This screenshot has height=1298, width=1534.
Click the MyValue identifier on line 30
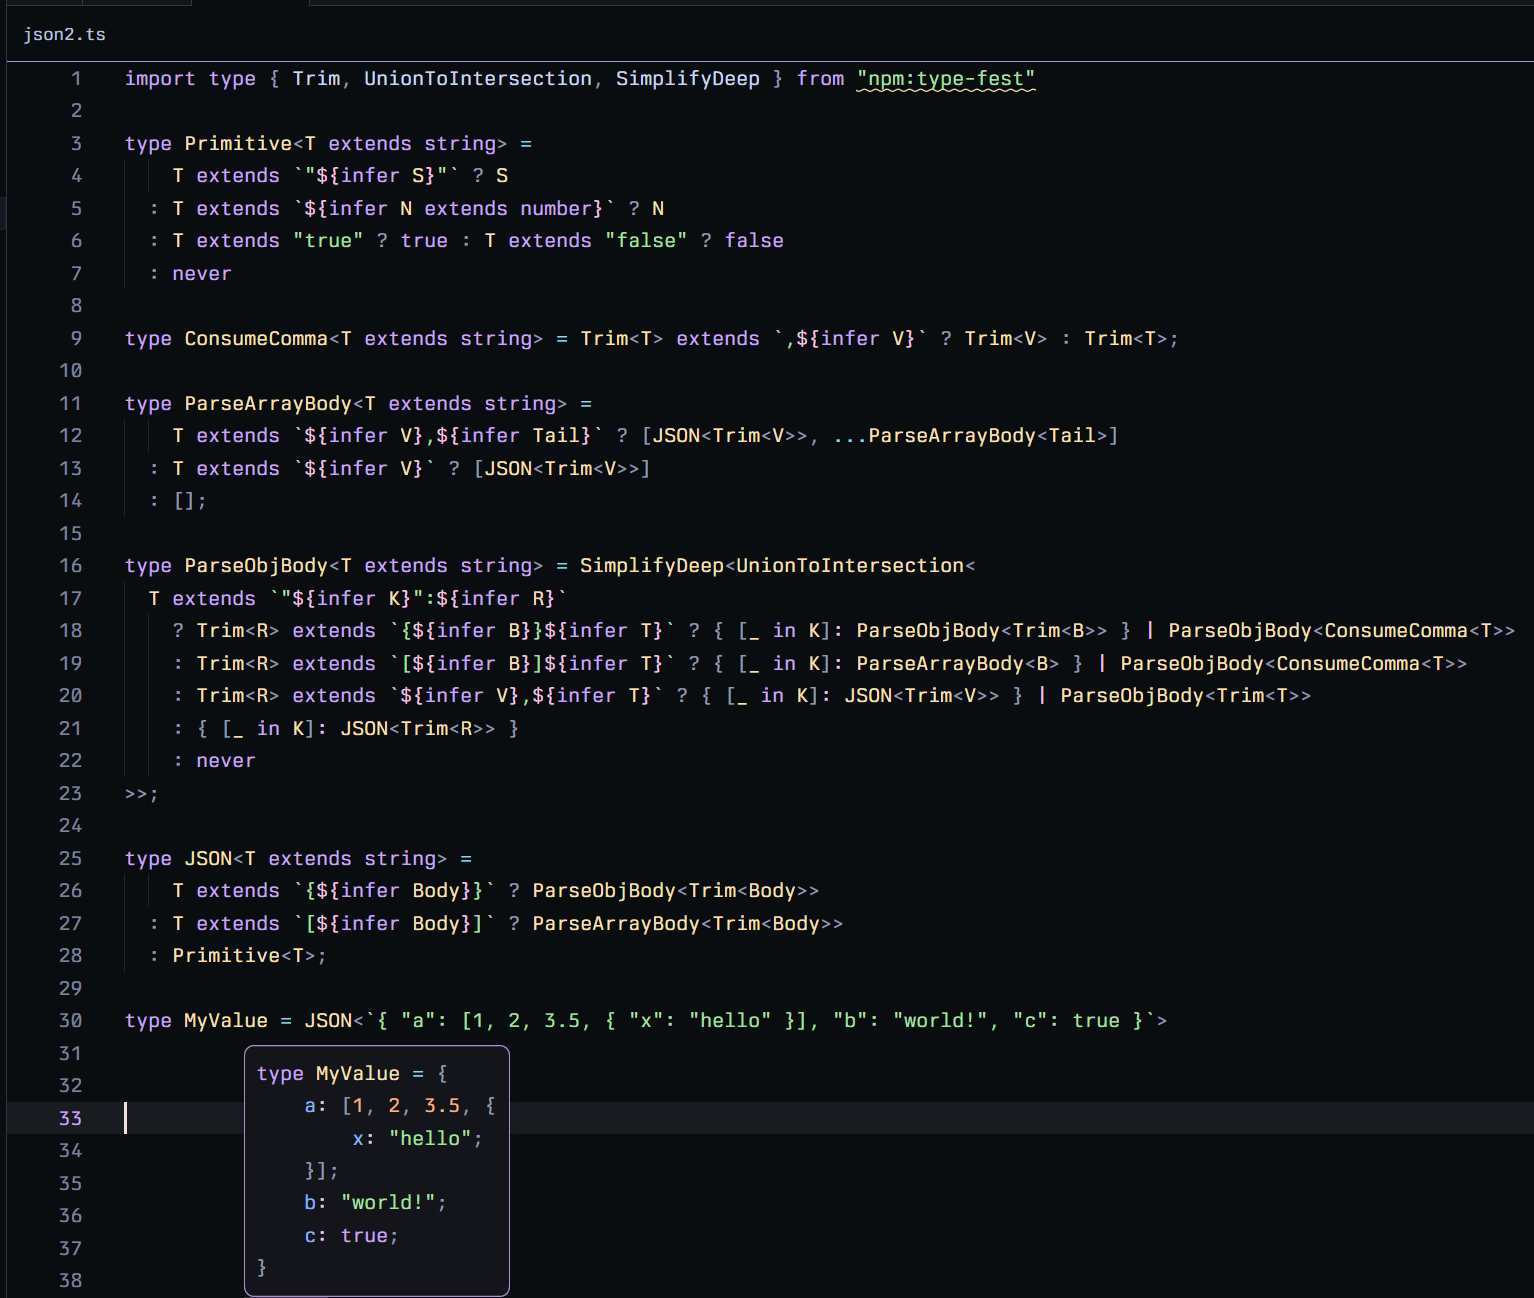click(226, 1021)
